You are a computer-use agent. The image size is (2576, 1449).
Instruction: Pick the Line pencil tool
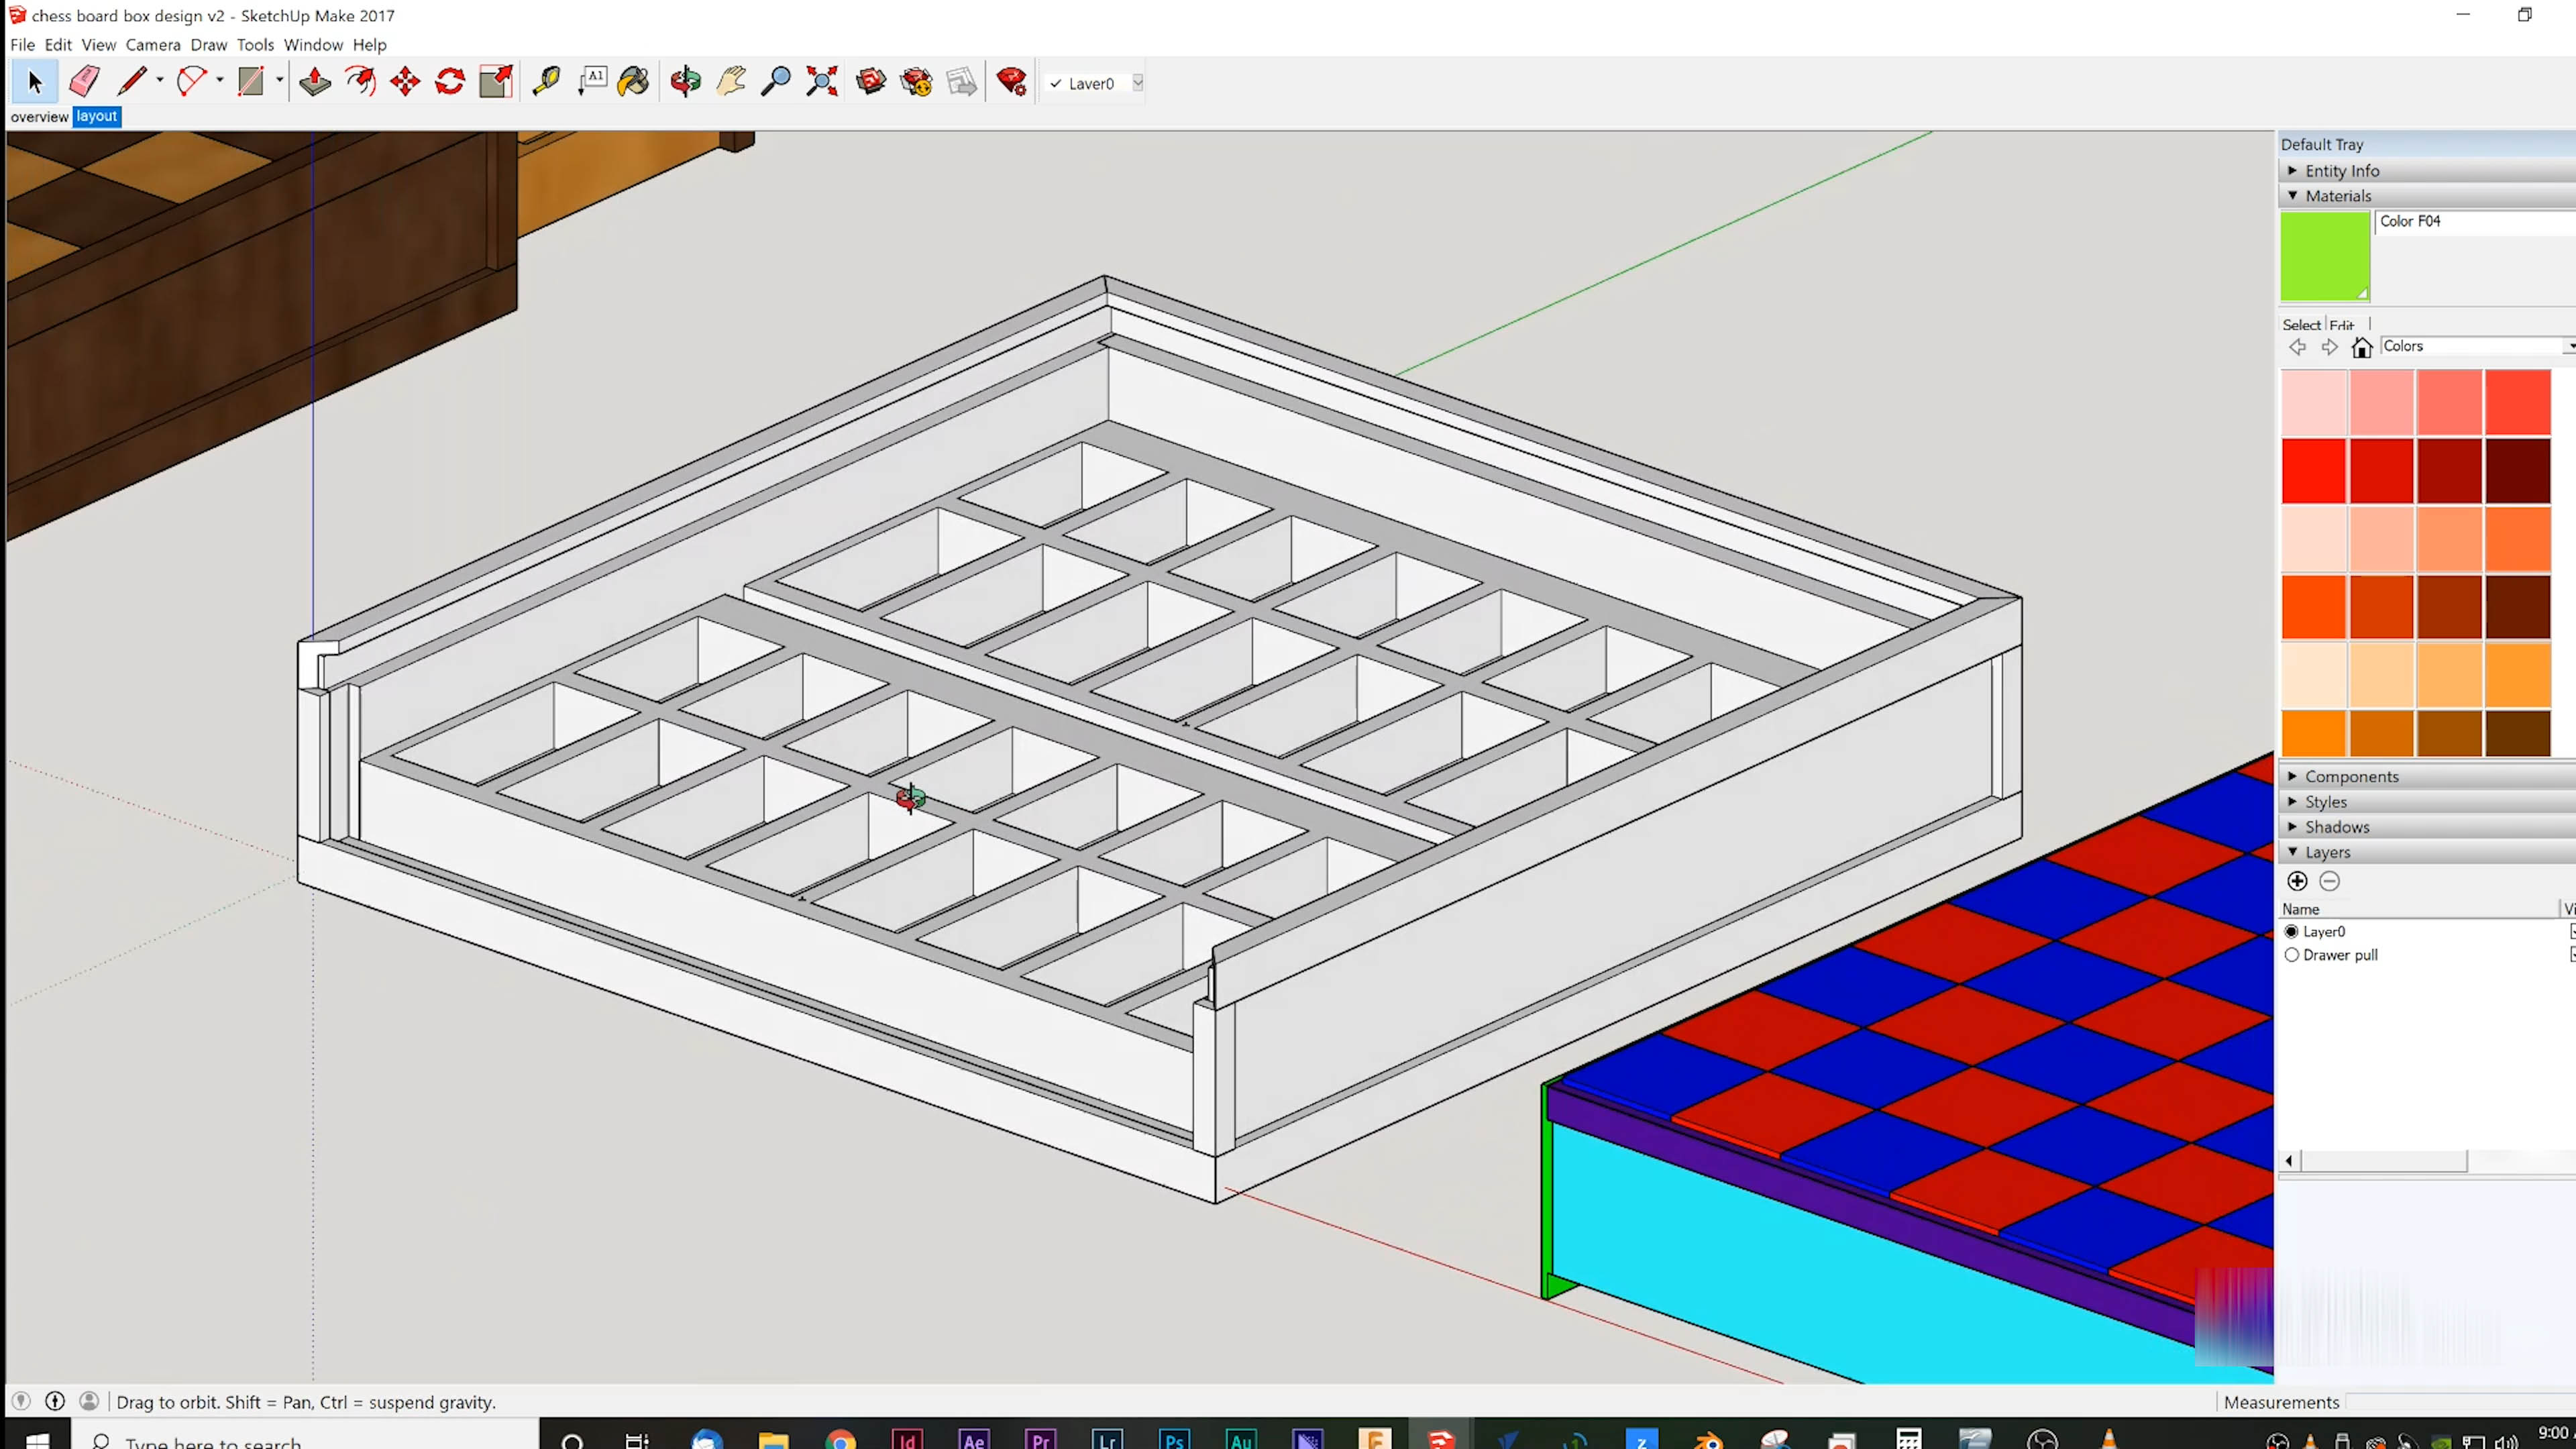point(132,82)
